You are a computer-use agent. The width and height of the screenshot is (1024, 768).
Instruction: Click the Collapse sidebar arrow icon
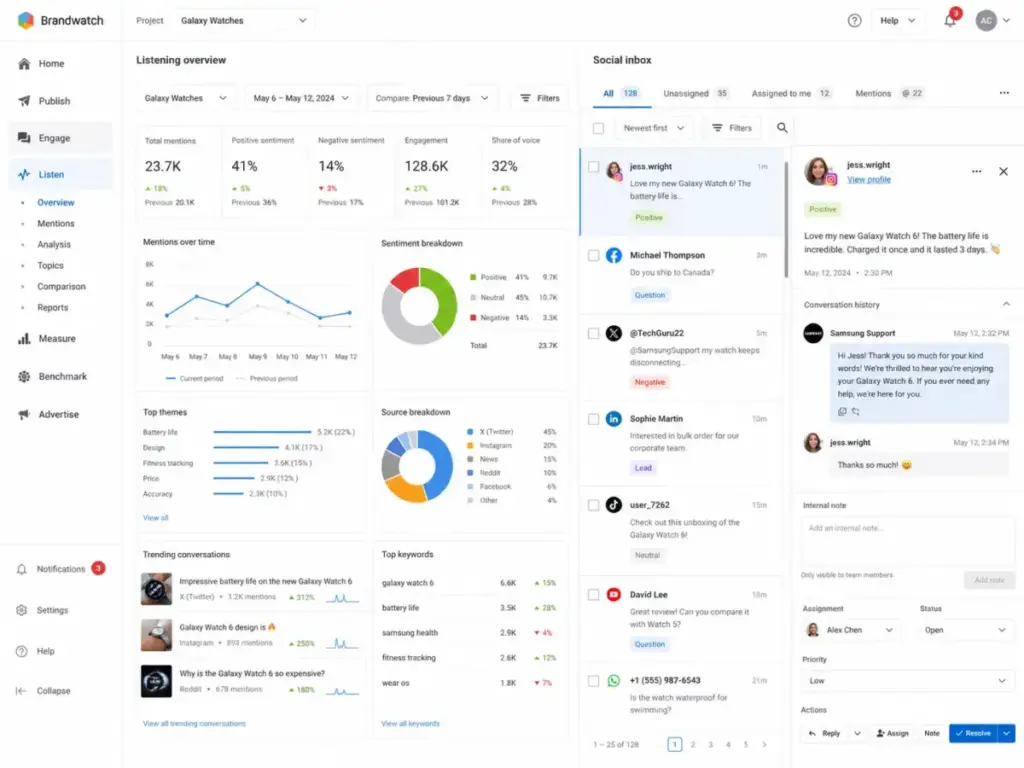click(x=22, y=690)
